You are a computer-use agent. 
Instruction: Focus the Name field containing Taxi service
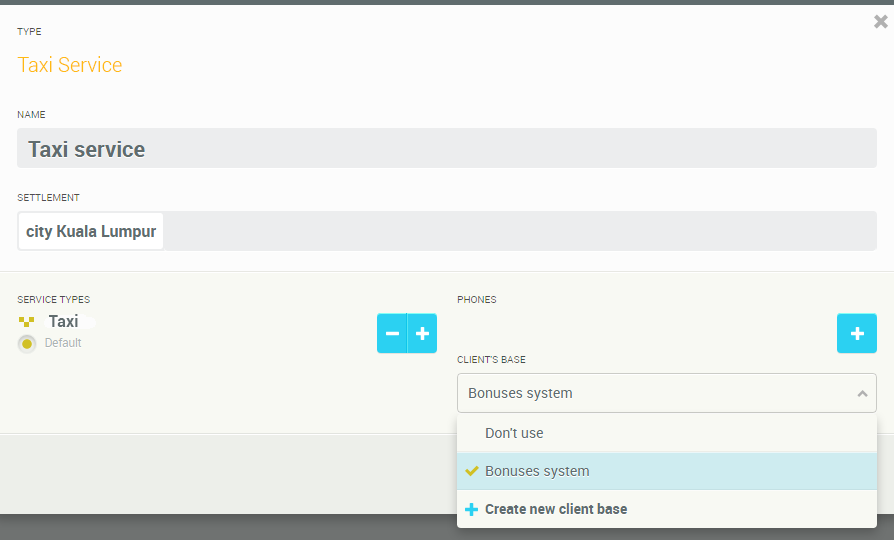(446, 149)
